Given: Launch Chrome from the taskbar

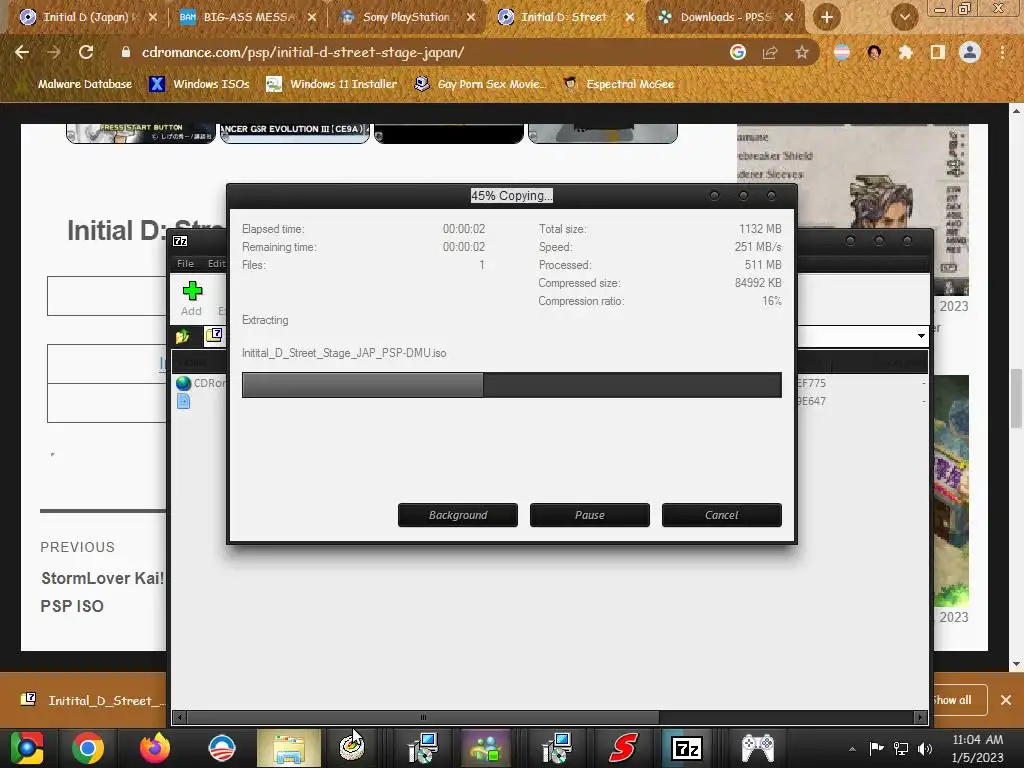Looking at the screenshot, I should point(88,748).
